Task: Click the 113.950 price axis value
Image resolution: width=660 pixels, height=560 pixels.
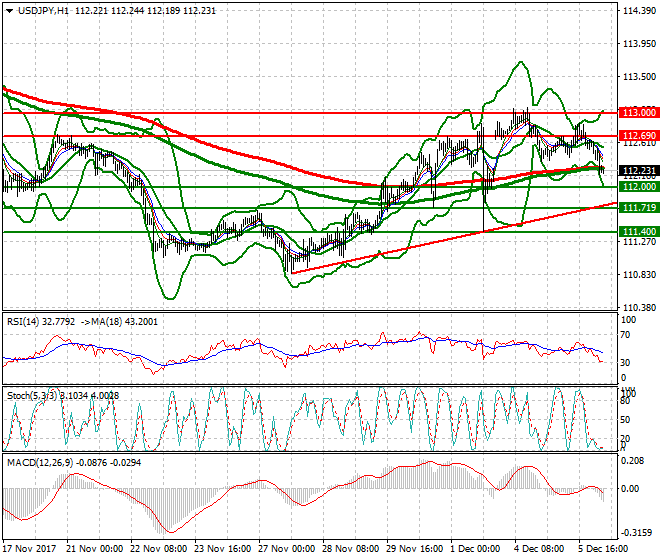Action: coord(639,43)
